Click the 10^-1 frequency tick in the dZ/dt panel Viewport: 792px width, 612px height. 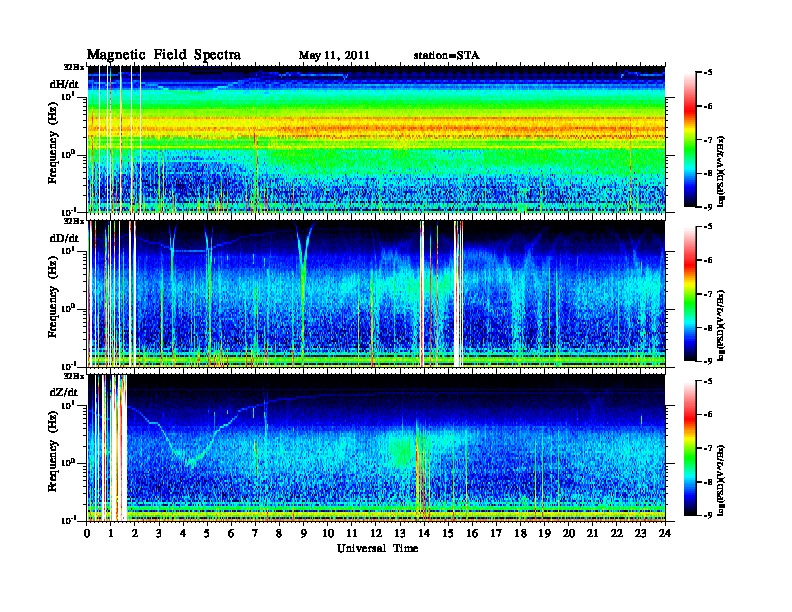pyautogui.click(x=68, y=520)
